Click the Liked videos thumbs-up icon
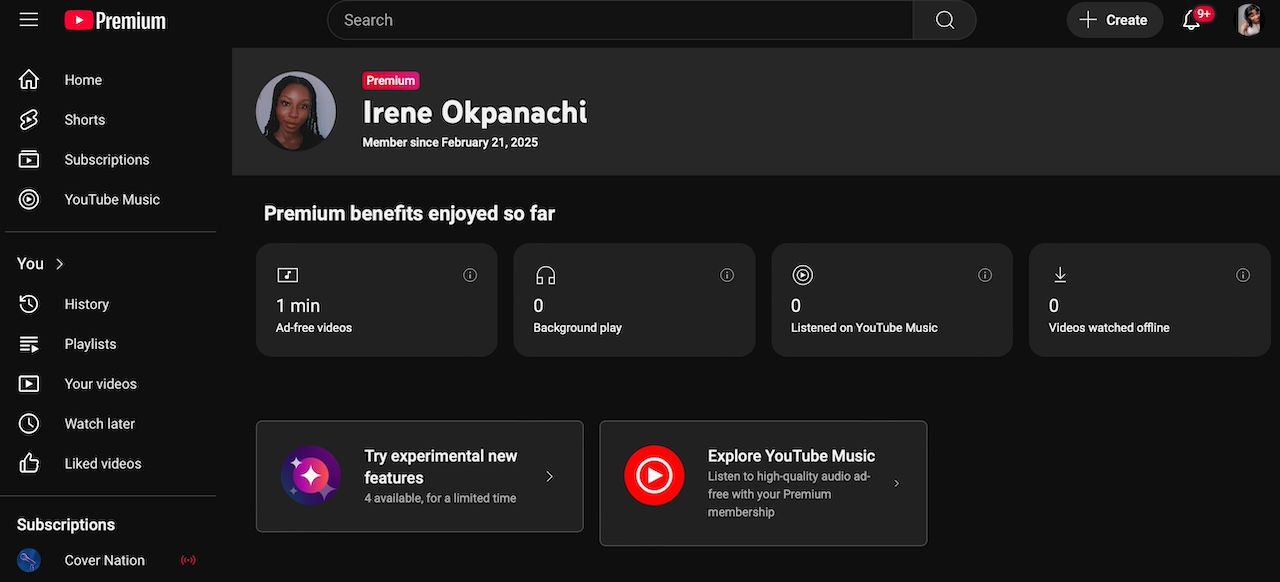 [29, 464]
